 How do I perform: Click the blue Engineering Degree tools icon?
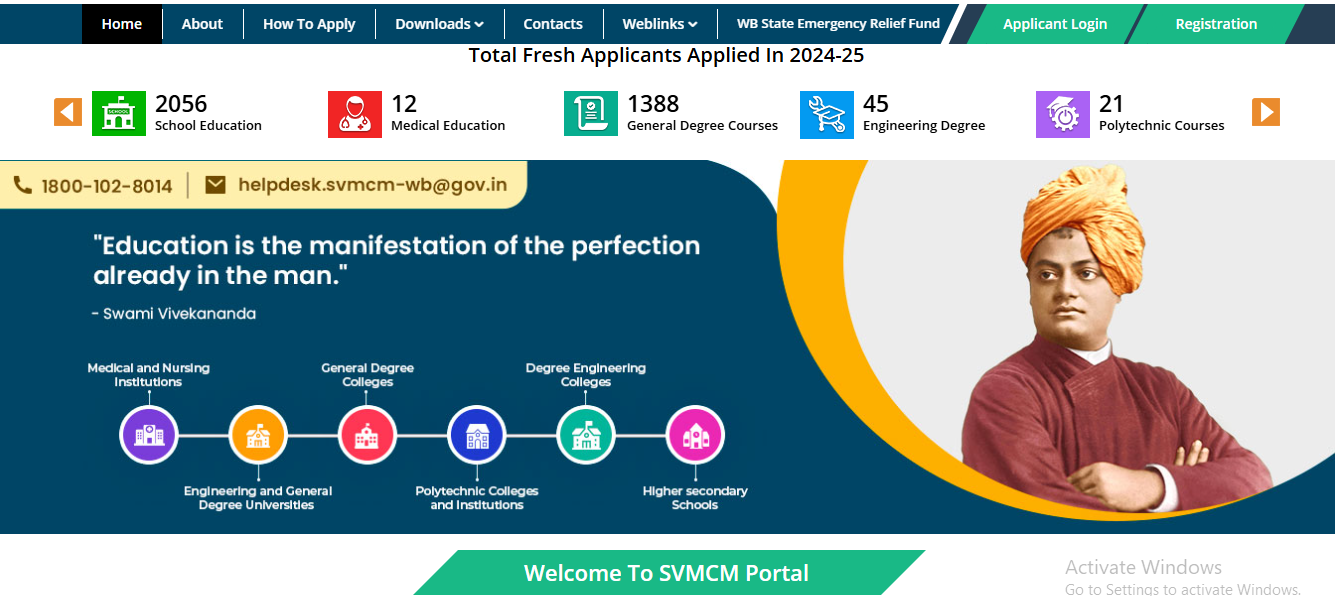(x=827, y=114)
